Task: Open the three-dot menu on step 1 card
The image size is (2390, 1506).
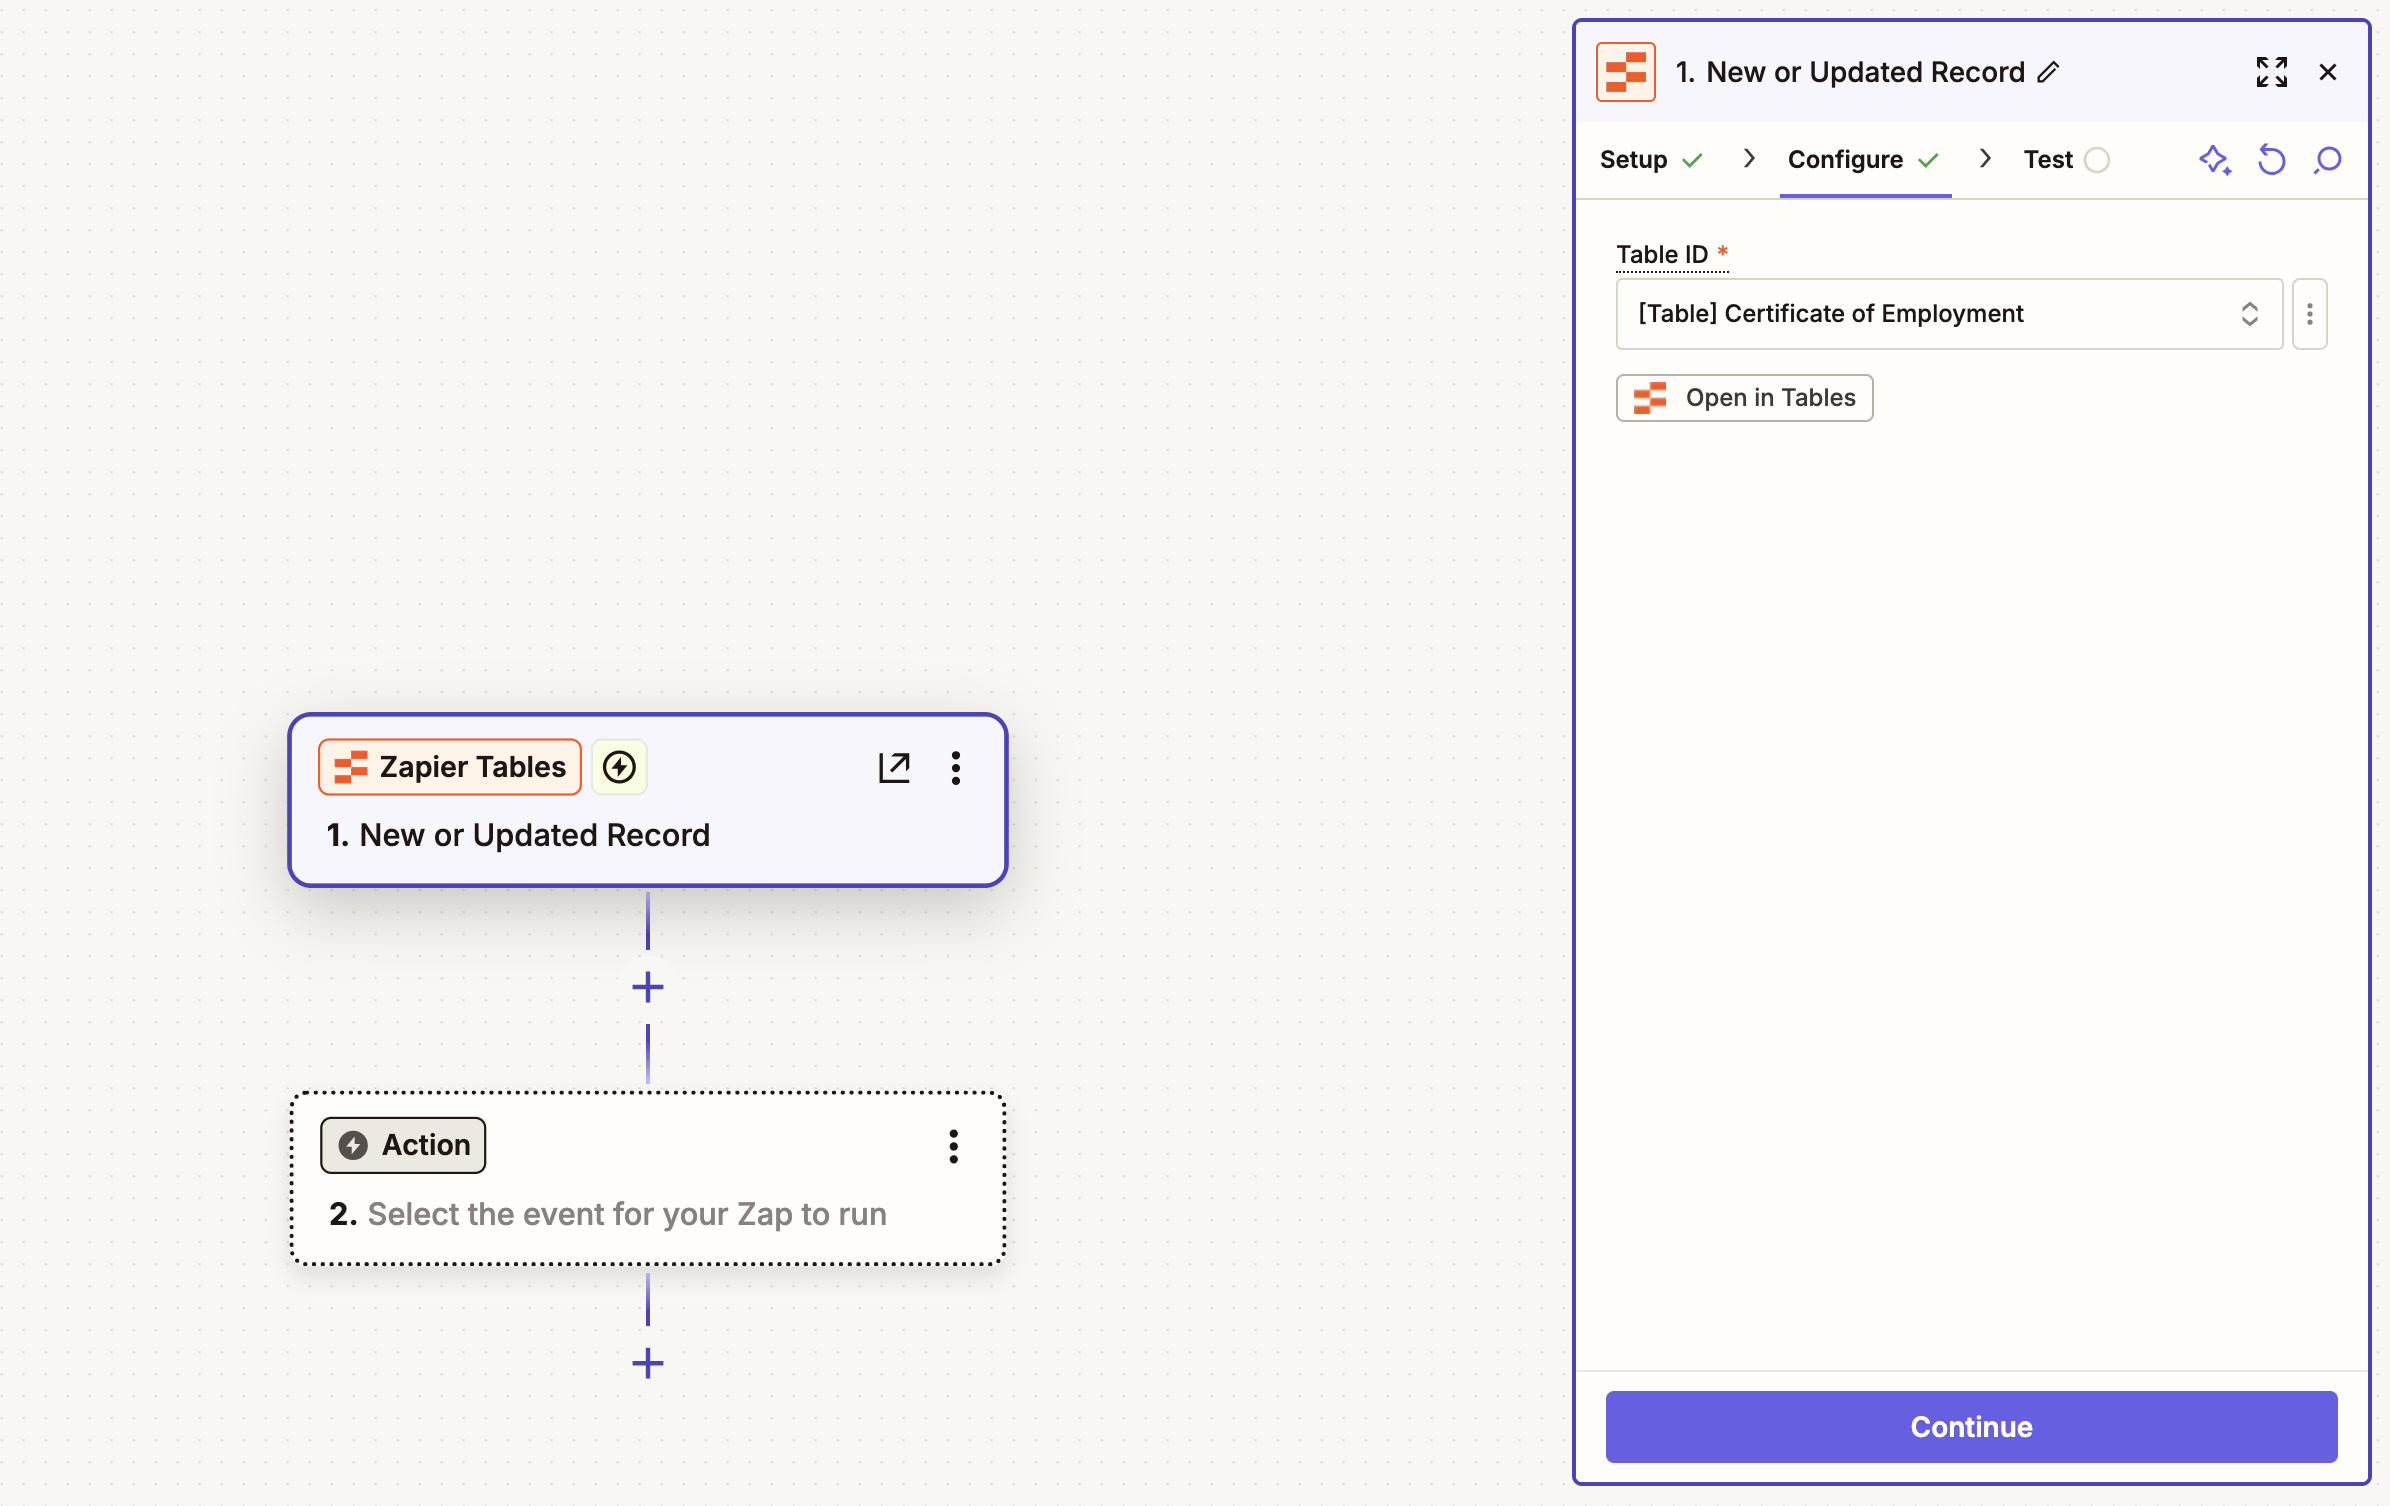Action: coord(956,767)
